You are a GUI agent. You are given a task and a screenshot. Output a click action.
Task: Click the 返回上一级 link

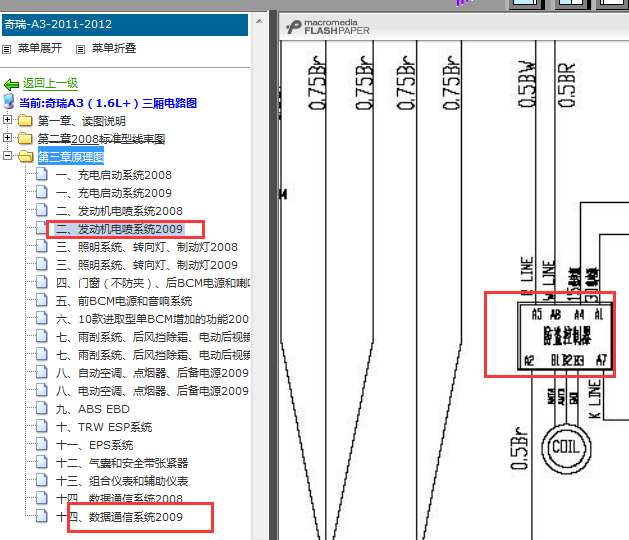pos(50,83)
